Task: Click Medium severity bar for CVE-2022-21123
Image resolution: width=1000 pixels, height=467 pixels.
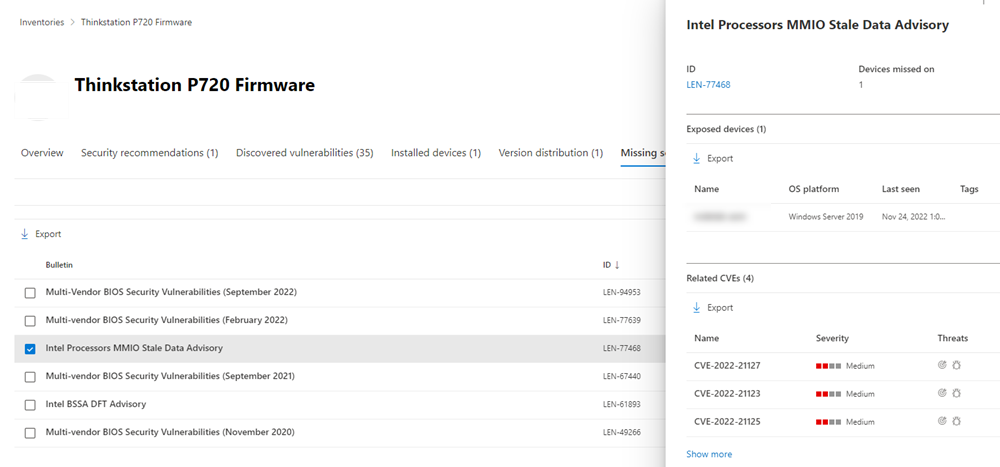Action: point(828,394)
